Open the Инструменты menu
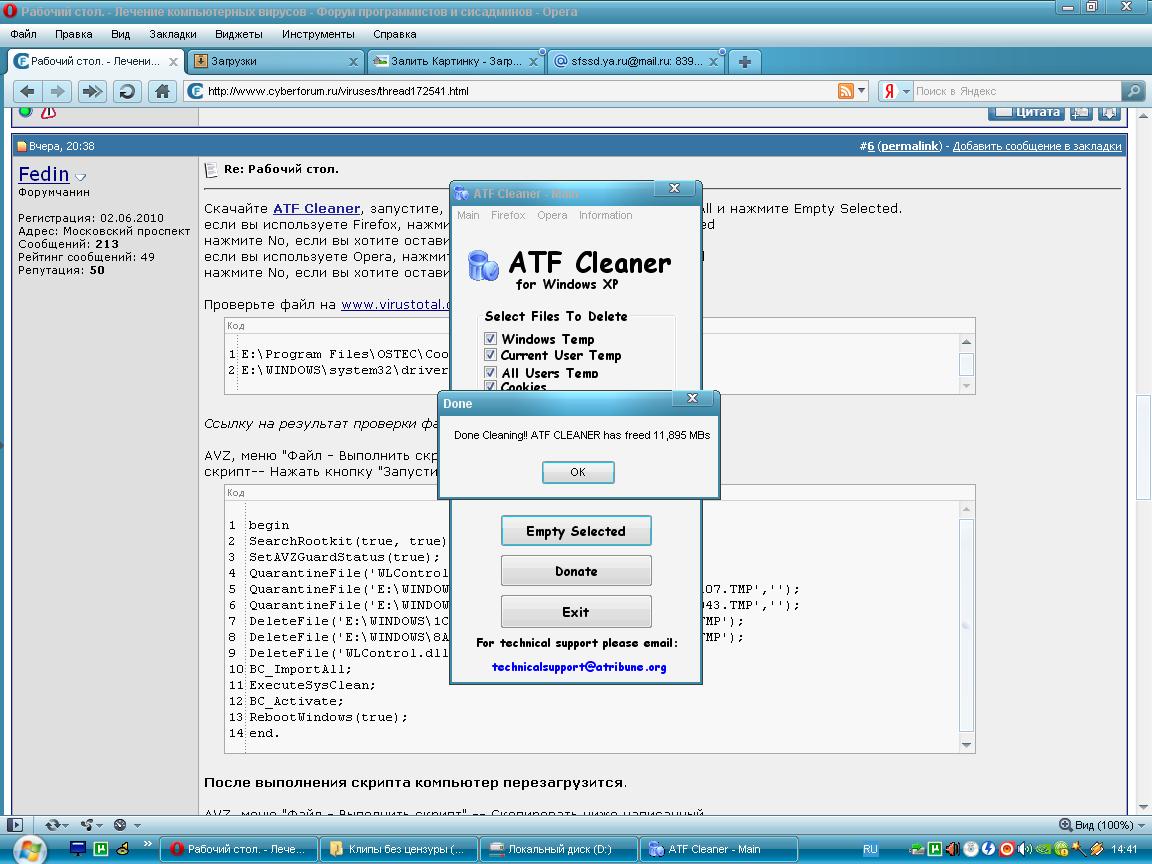 click(x=318, y=34)
